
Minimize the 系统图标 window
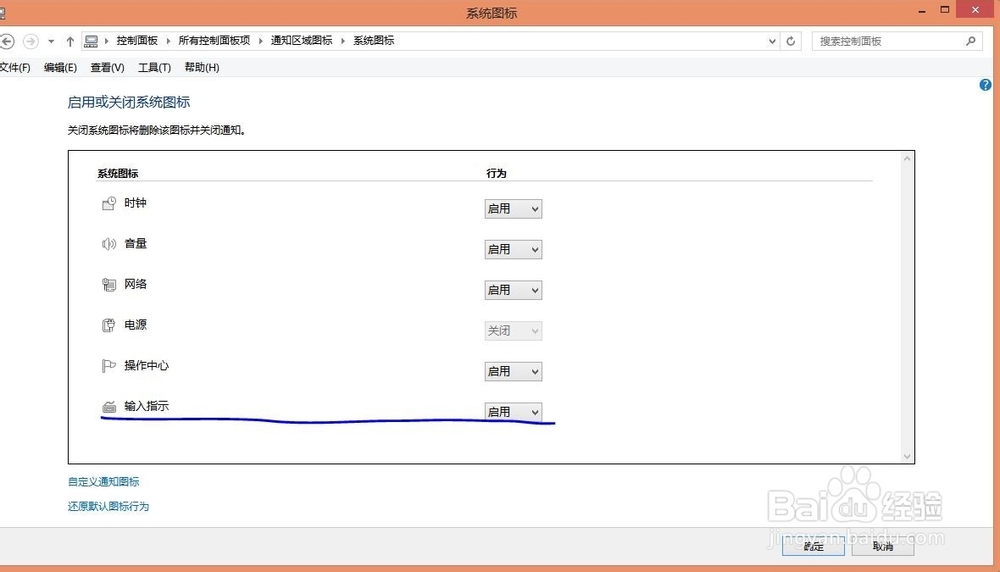coord(922,11)
